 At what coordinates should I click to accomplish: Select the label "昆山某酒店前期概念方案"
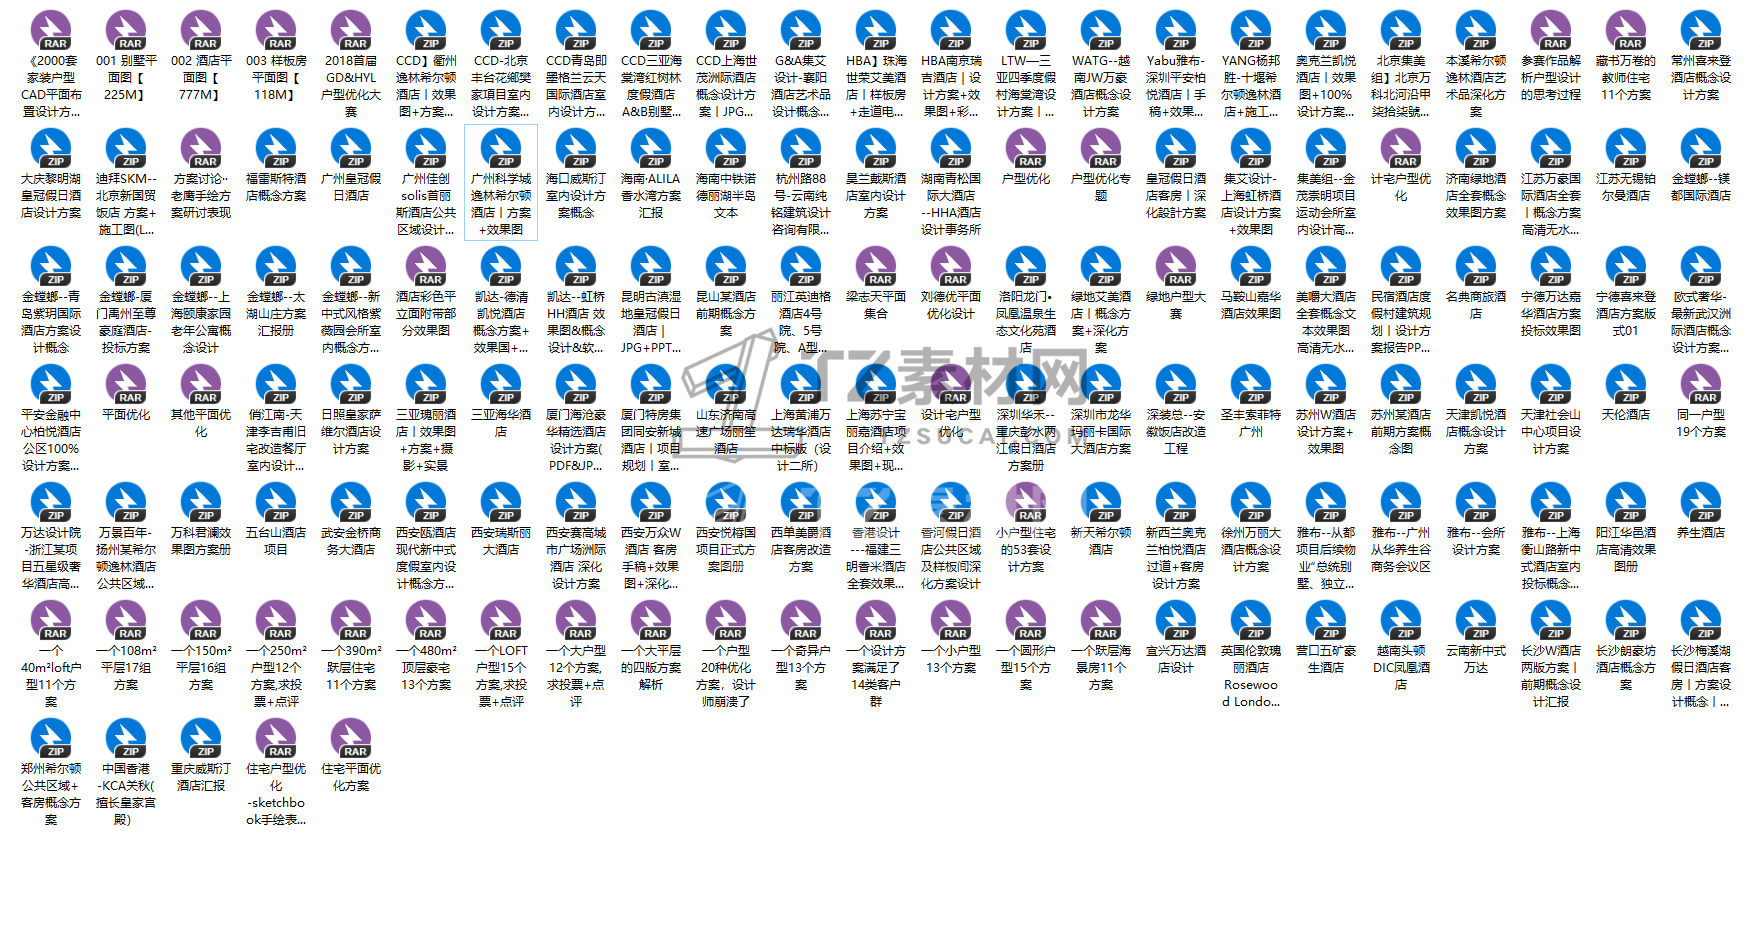(x=726, y=314)
